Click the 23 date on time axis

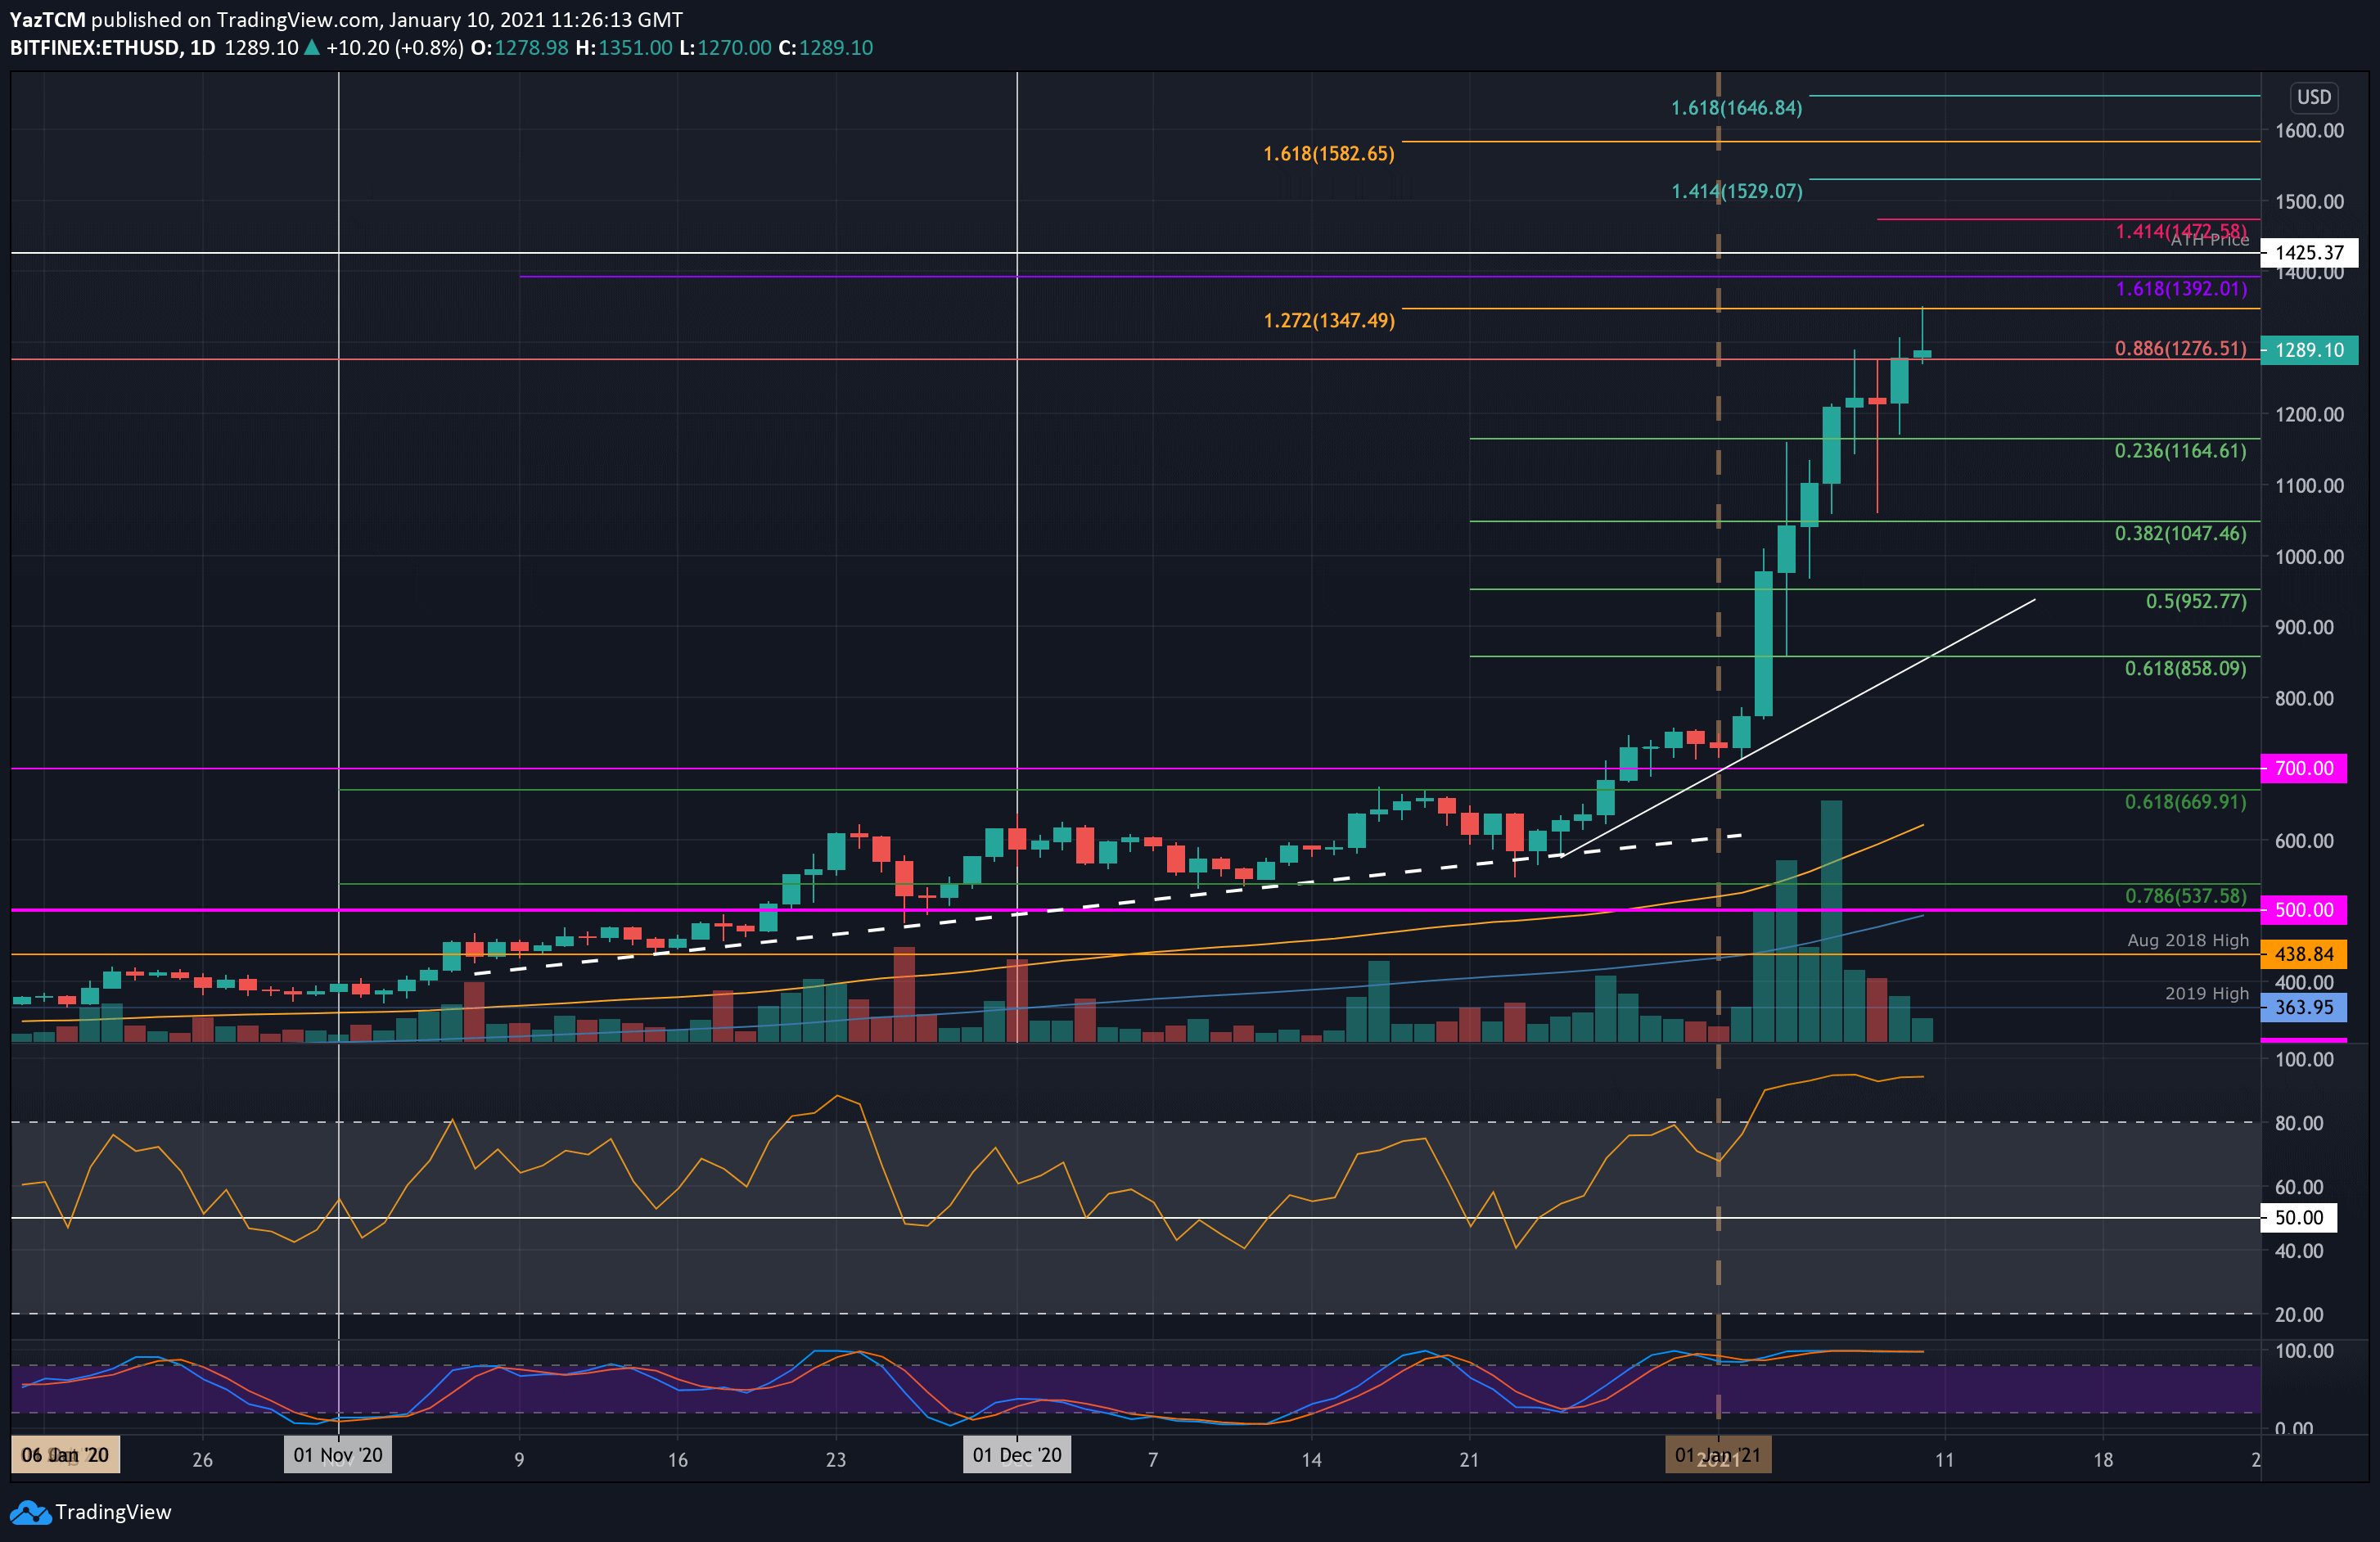(x=836, y=1460)
